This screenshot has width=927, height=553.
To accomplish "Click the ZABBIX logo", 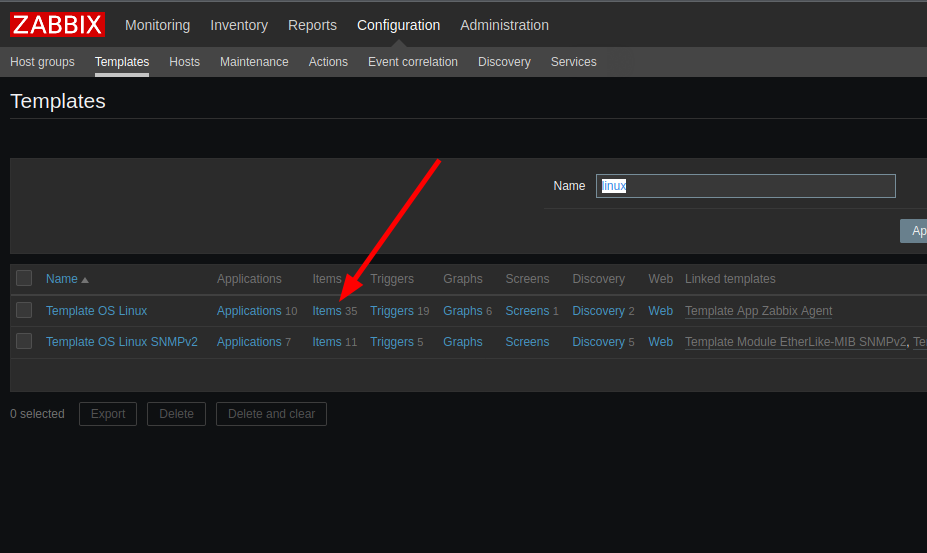I will click(x=57, y=25).
